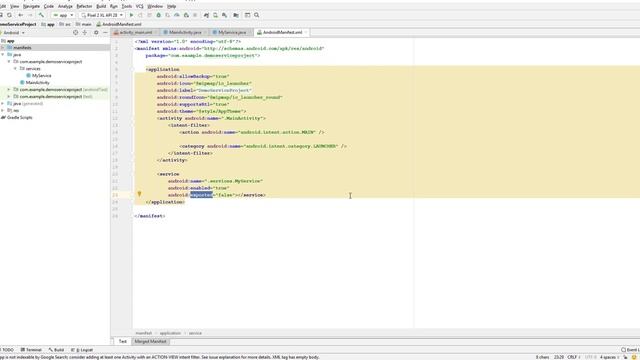Open the Terminal tool window
This screenshot has width=640, height=360.
click(x=31, y=350)
